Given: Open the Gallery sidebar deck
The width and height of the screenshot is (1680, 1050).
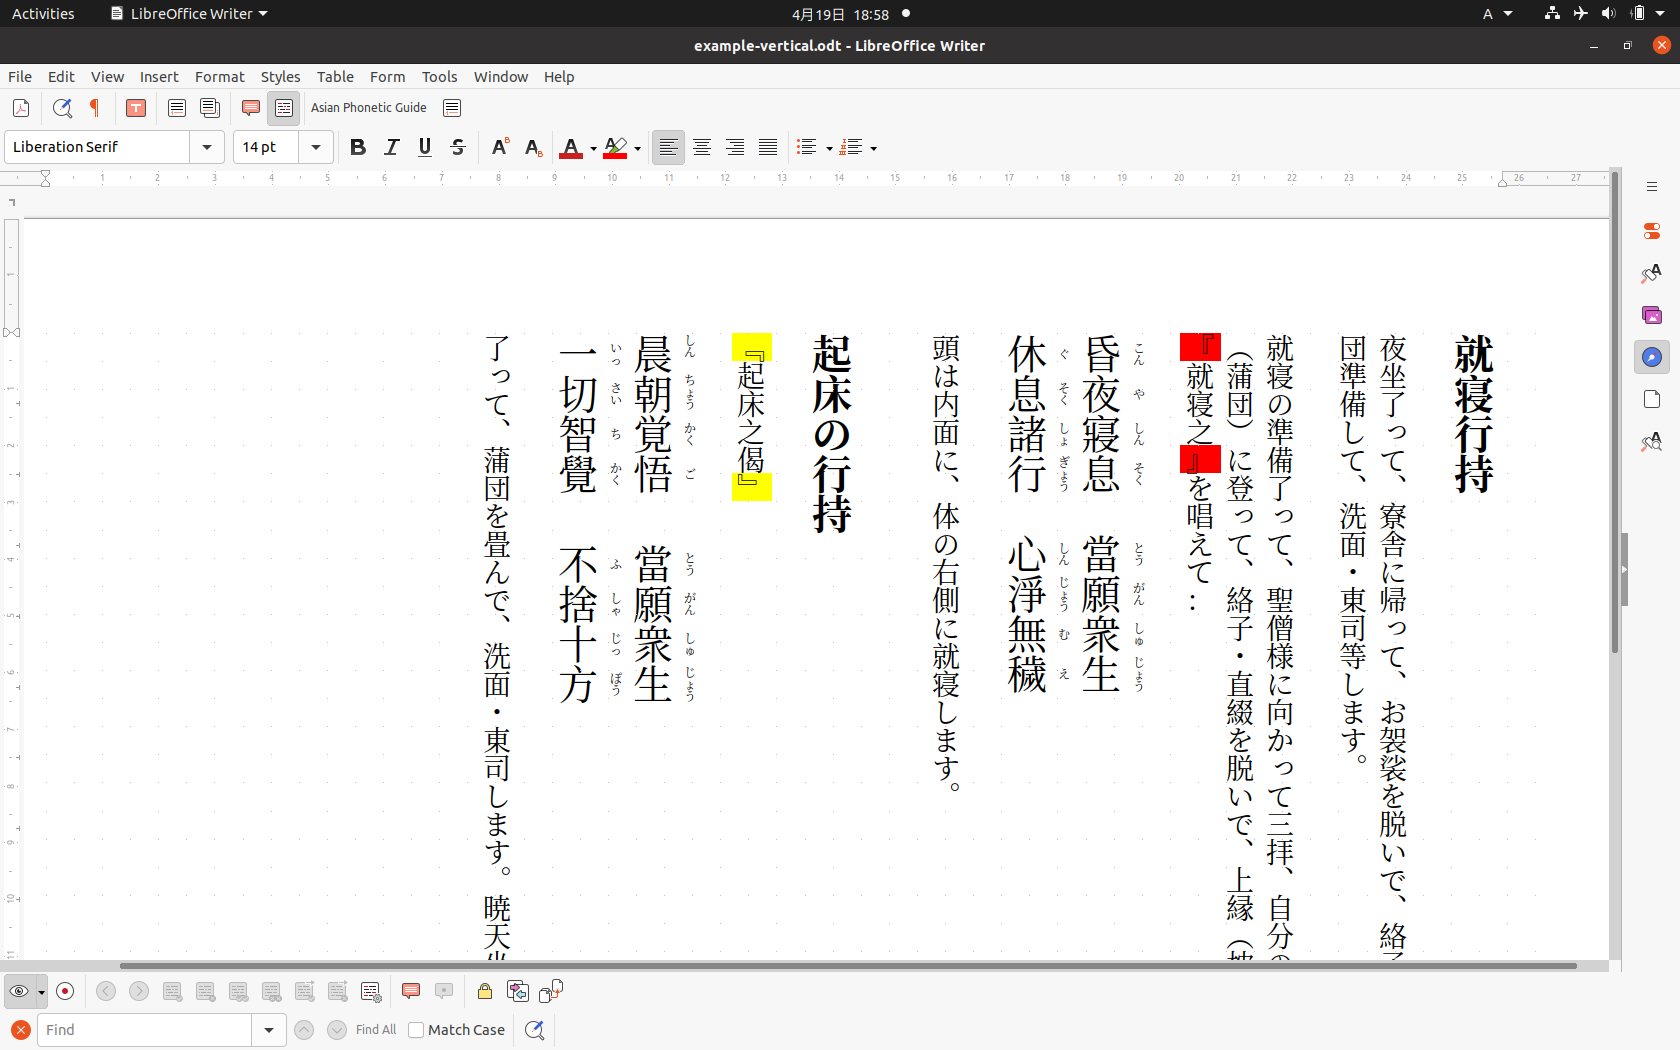Looking at the screenshot, I should coord(1652,315).
